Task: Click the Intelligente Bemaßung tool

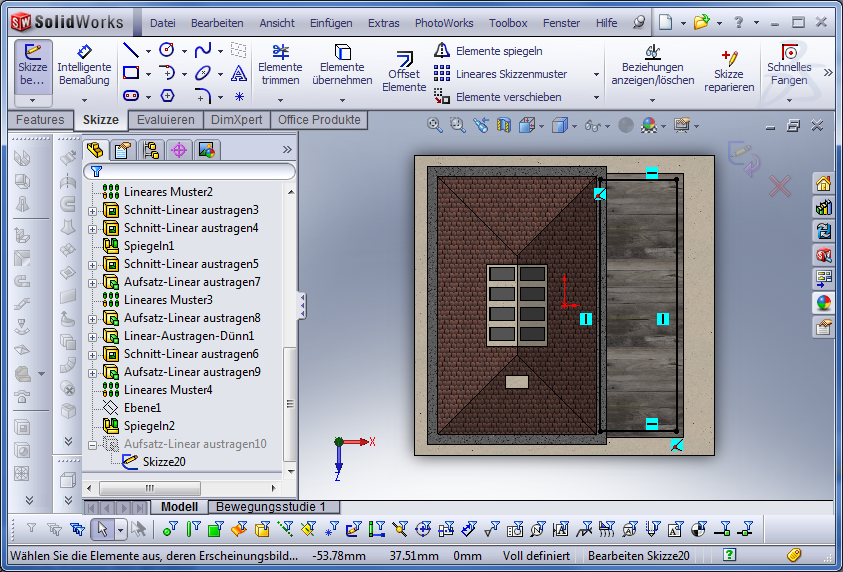Action: click(x=84, y=65)
